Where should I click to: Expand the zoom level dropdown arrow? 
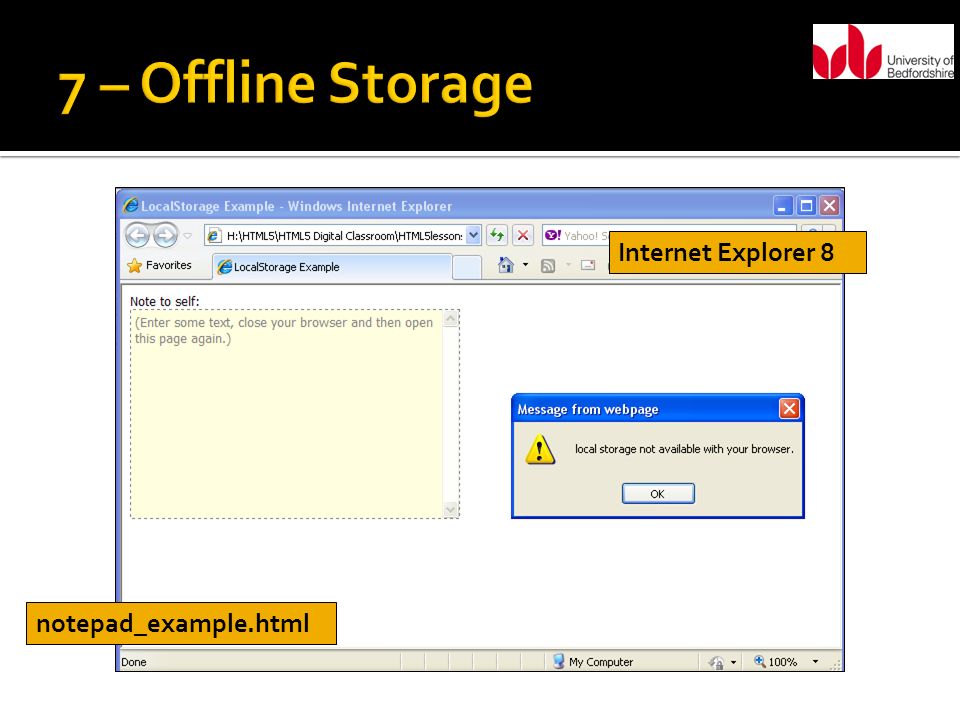click(x=815, y=662)
